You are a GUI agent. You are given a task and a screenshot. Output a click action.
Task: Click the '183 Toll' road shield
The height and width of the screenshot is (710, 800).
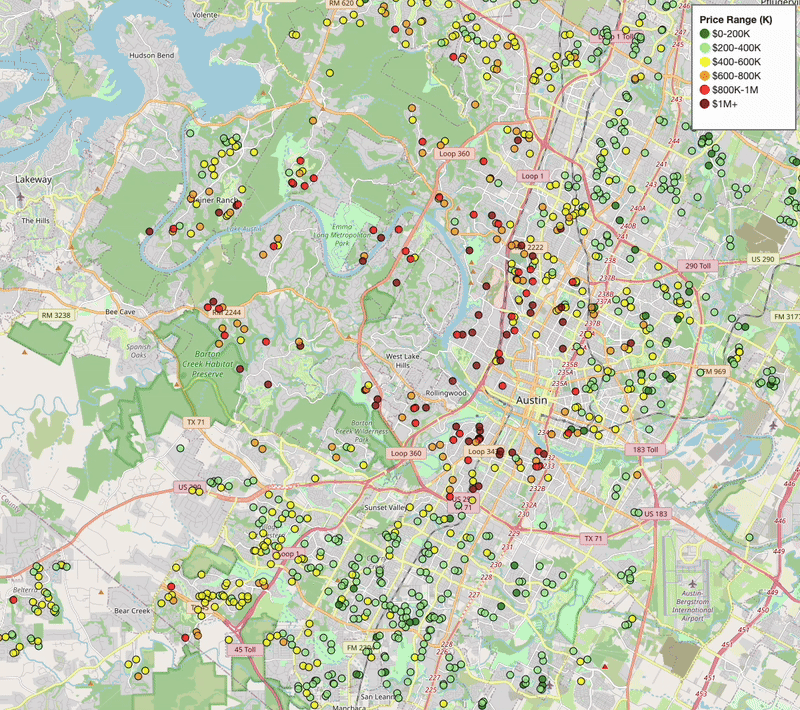point(645,449)
